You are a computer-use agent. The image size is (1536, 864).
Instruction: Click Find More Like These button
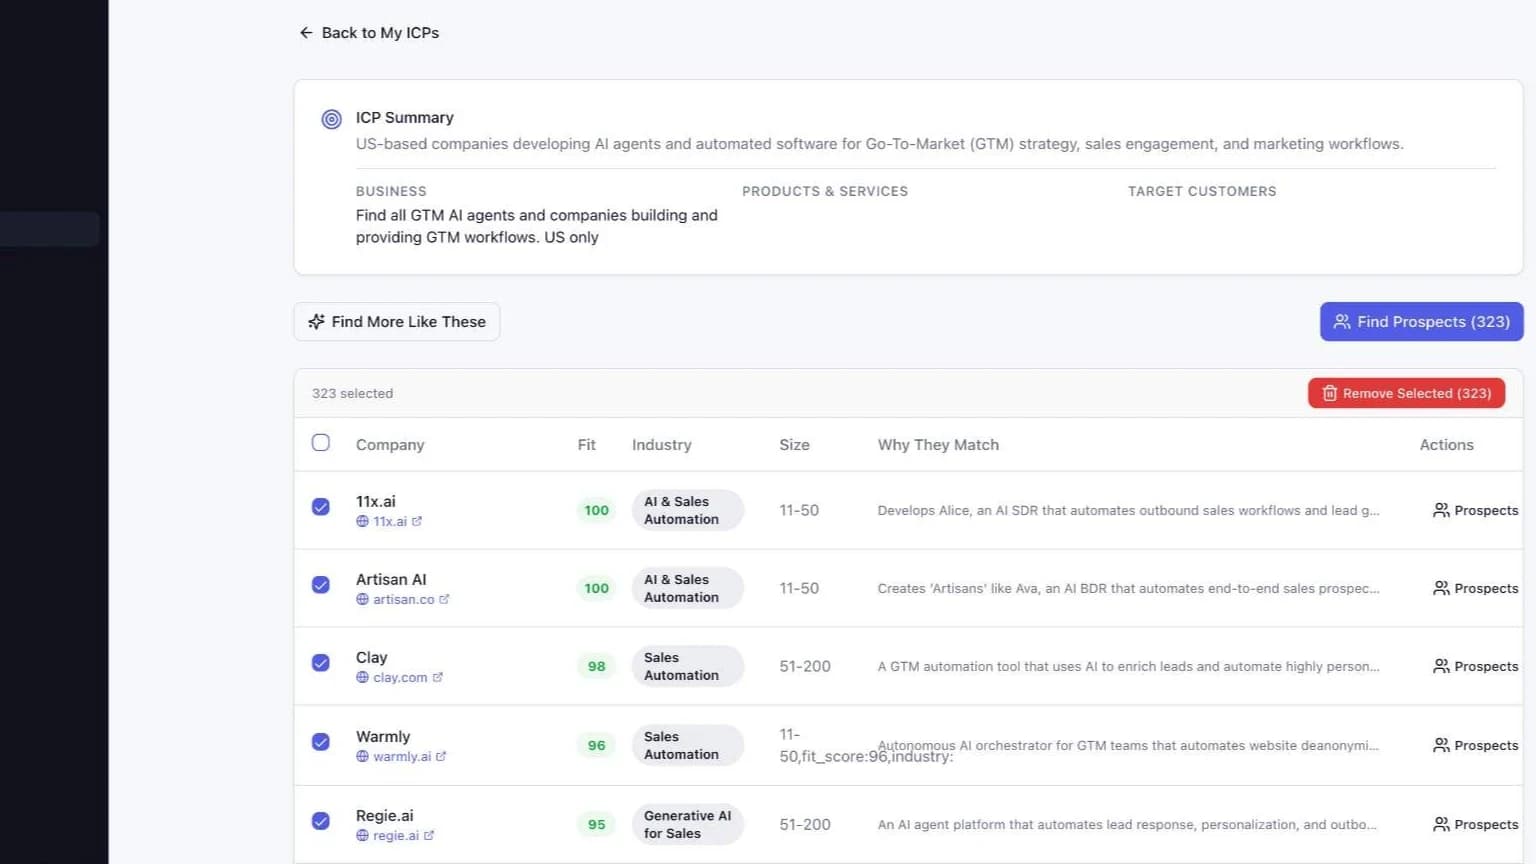pyautogui.click(x=397, y=322)
